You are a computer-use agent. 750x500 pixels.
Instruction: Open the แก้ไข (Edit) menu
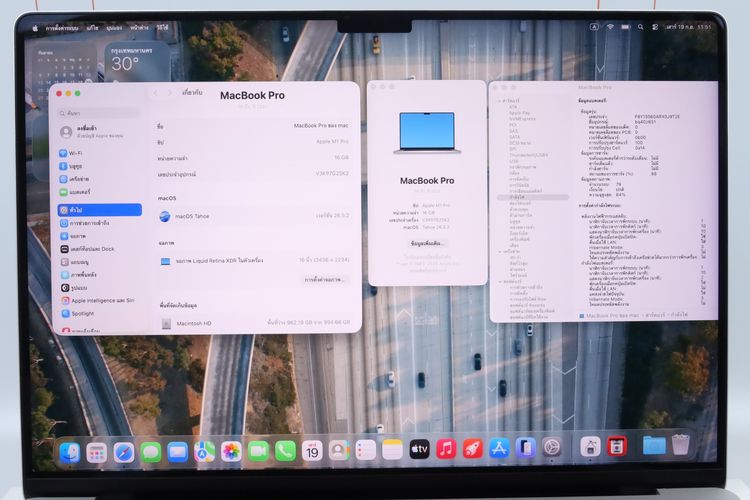(92, 28)
